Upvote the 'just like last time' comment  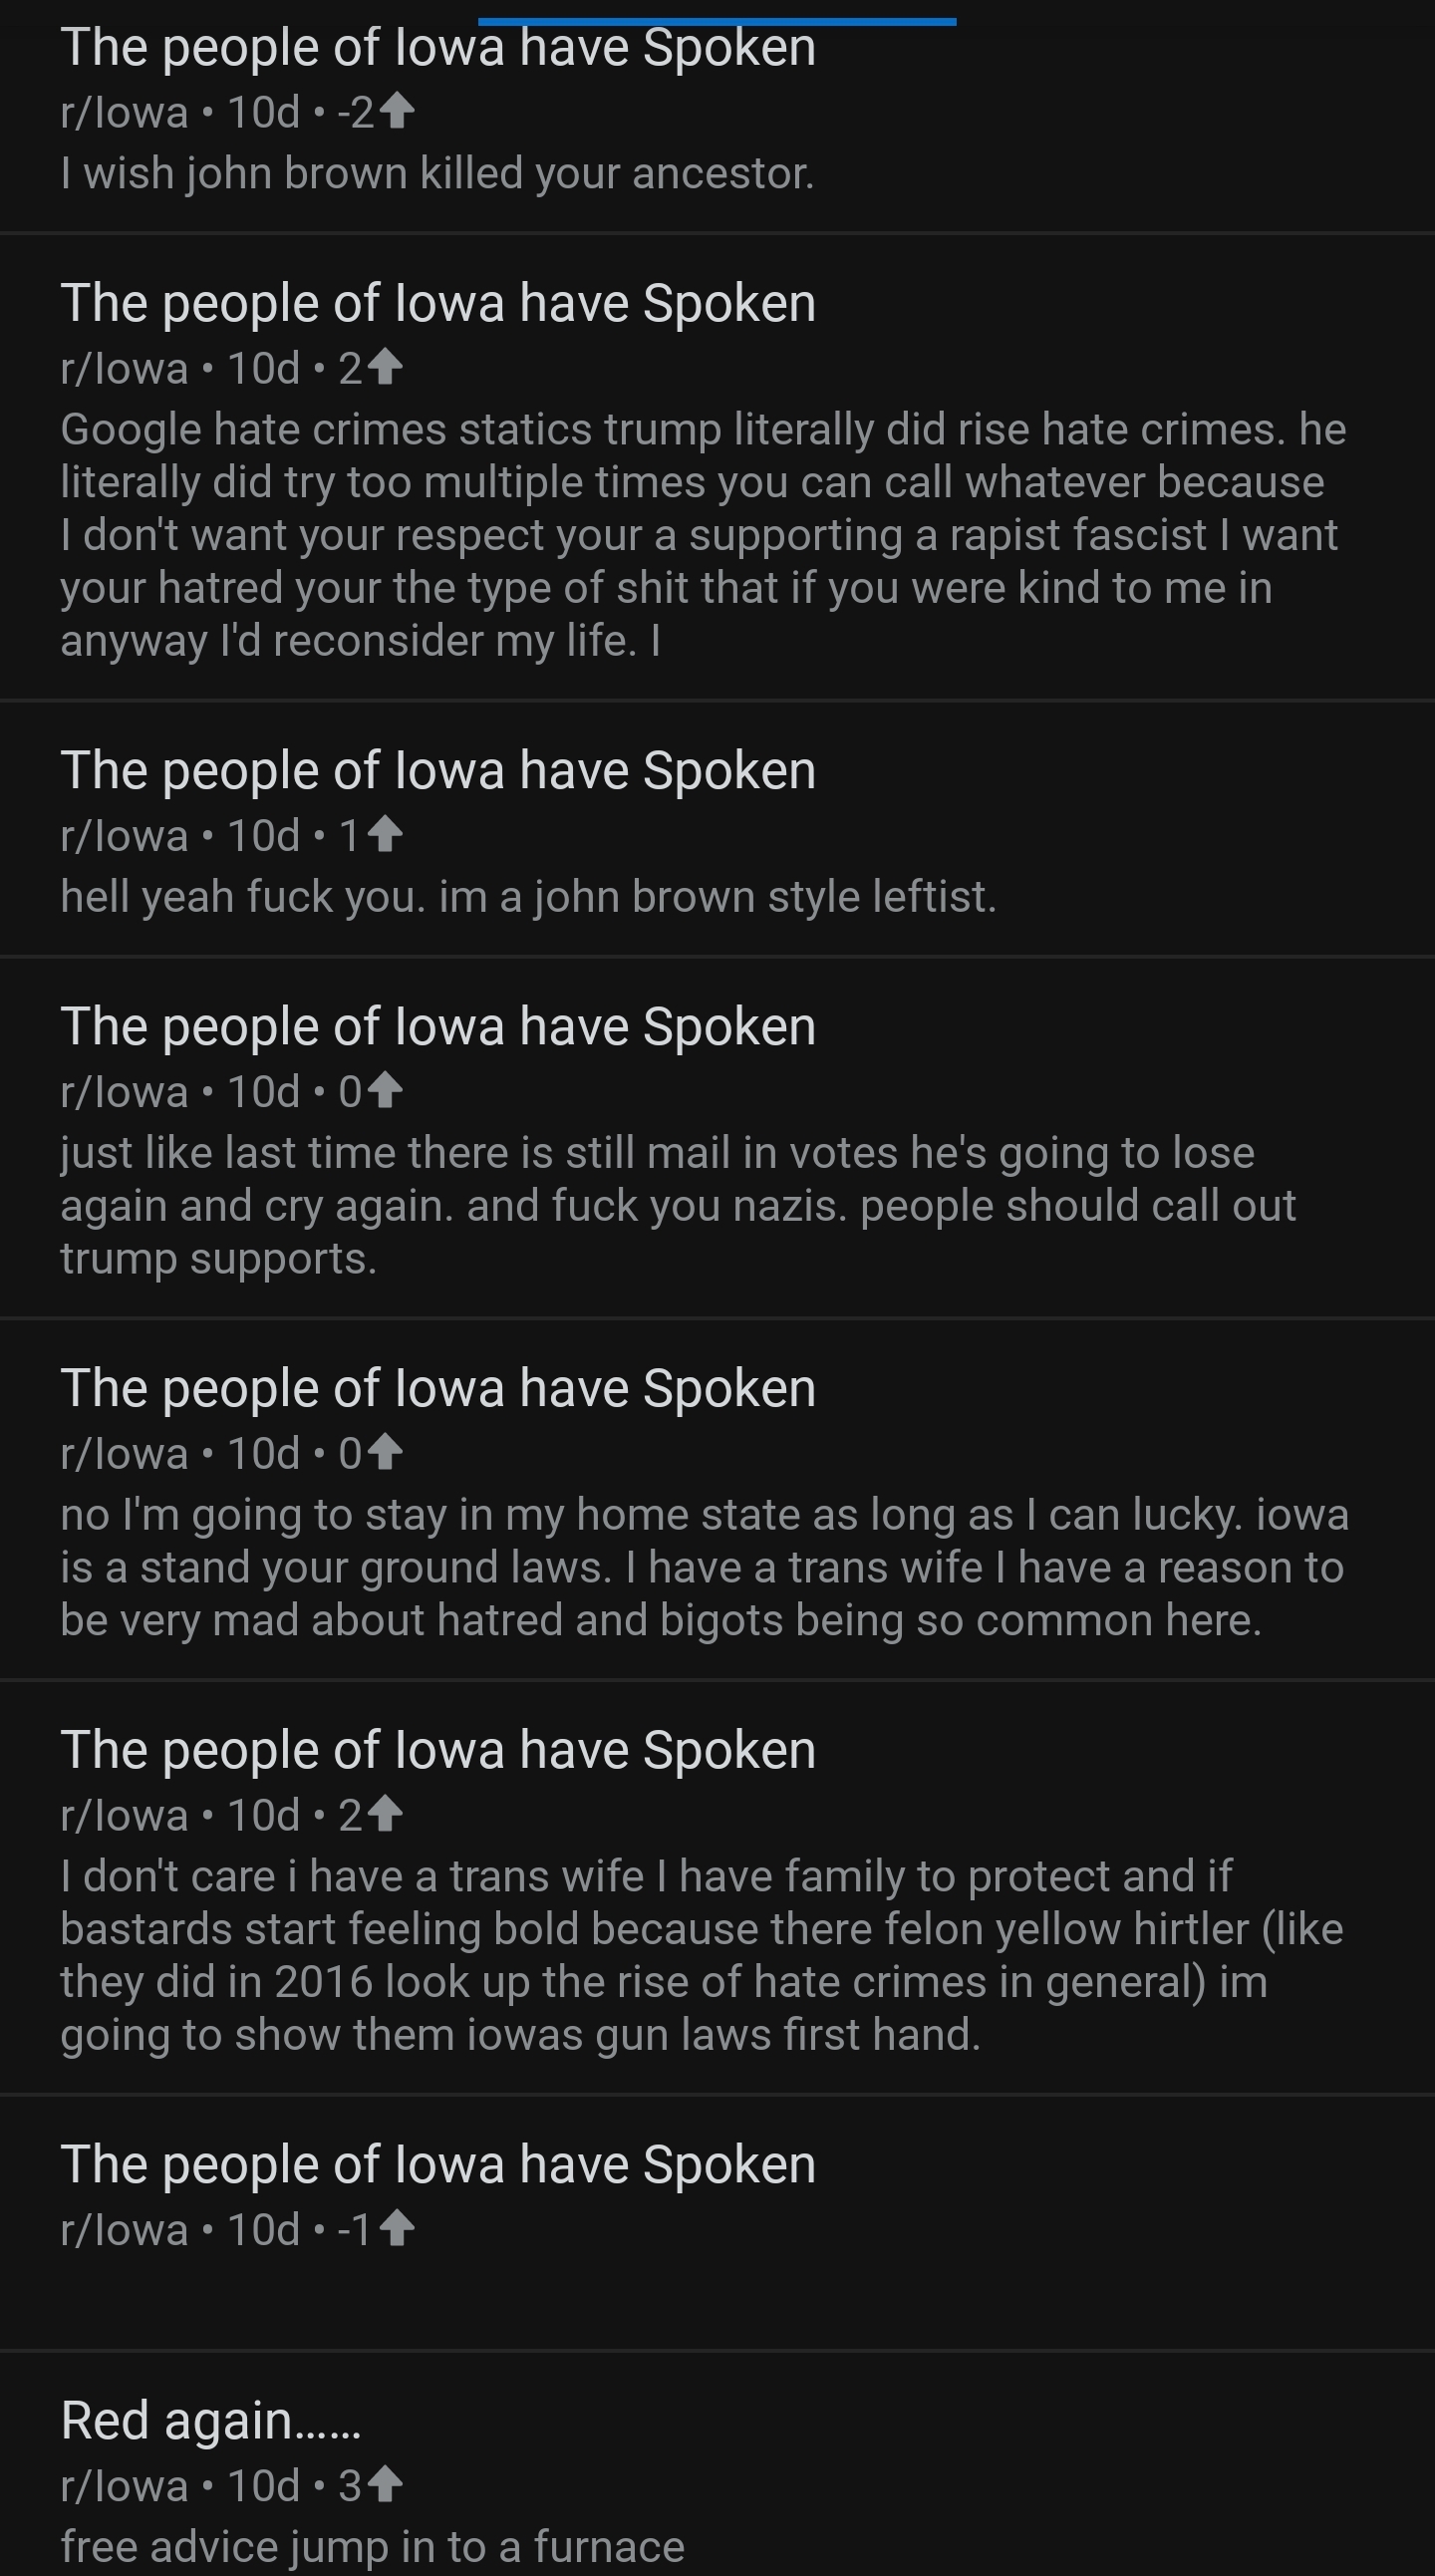point(385,1091)
